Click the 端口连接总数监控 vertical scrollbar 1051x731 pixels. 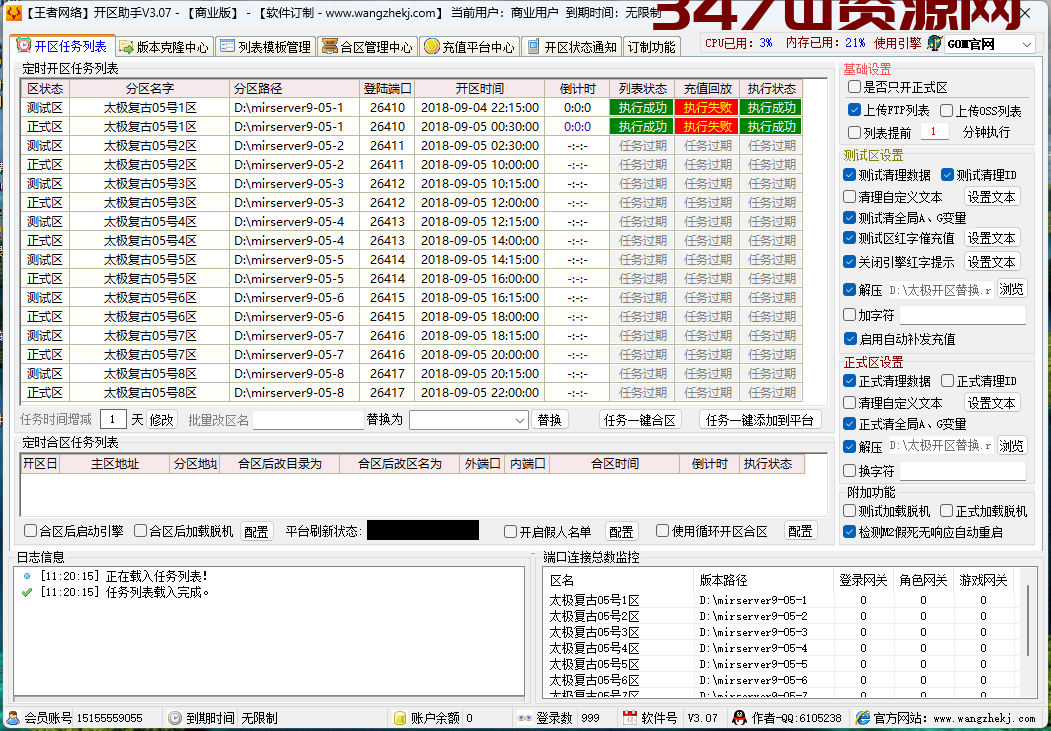[x=1028, y=620]
